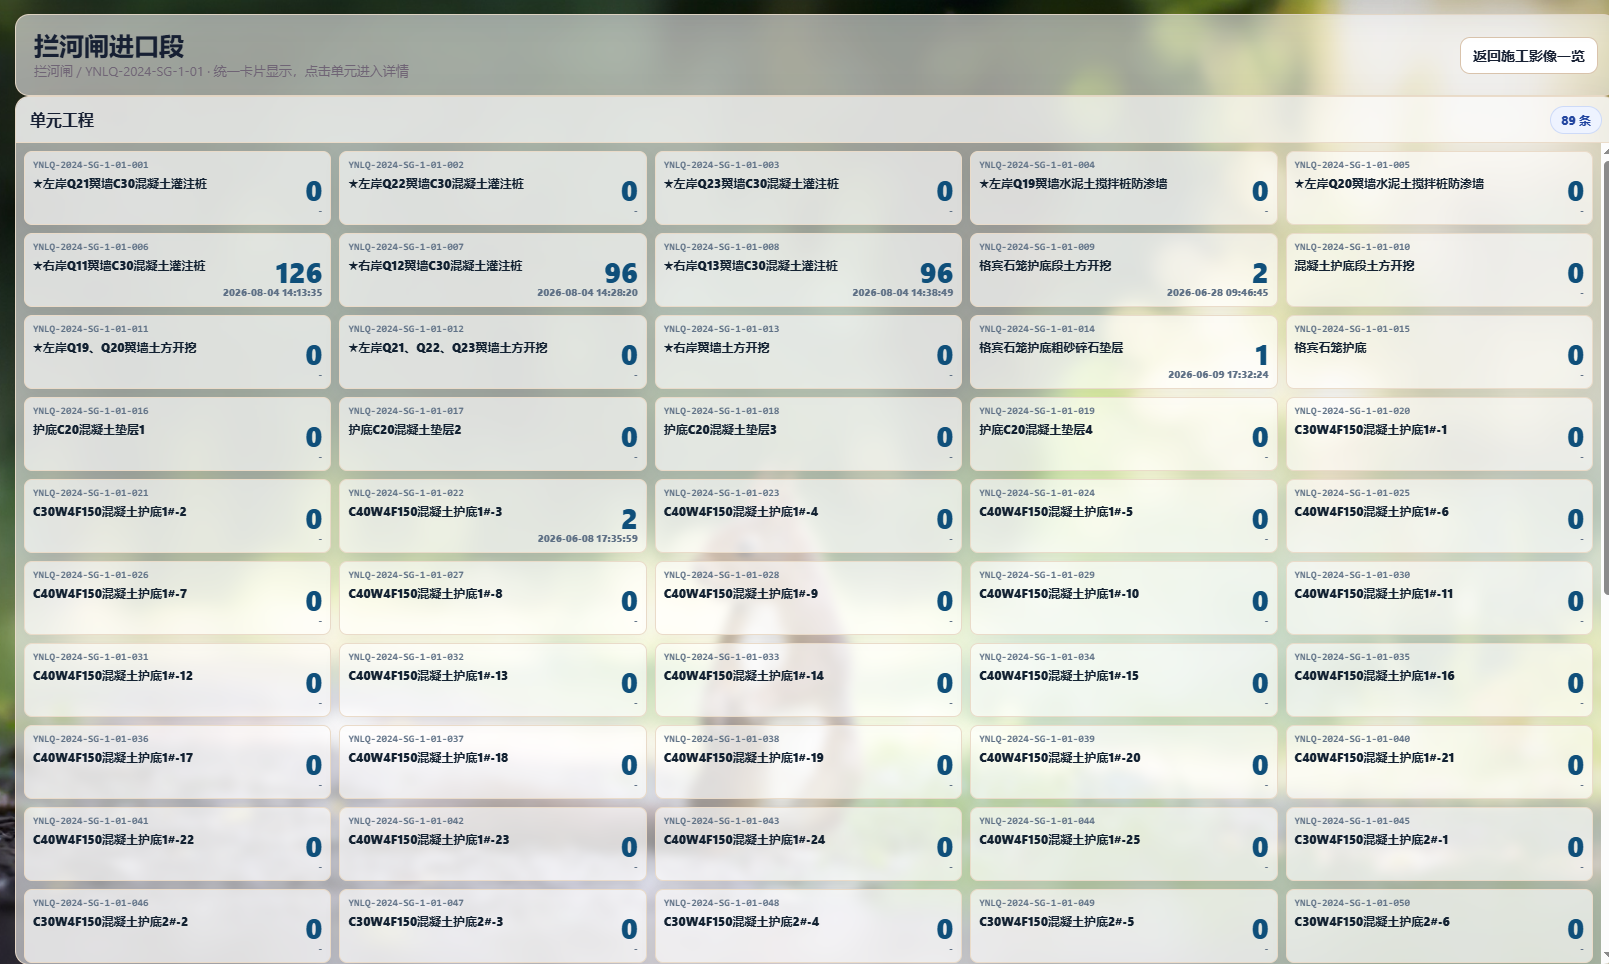1609x964 pixels.
Task: Open the 右岸Q11翼墙C30混凝土灌注桩 card
Action: 177,270
